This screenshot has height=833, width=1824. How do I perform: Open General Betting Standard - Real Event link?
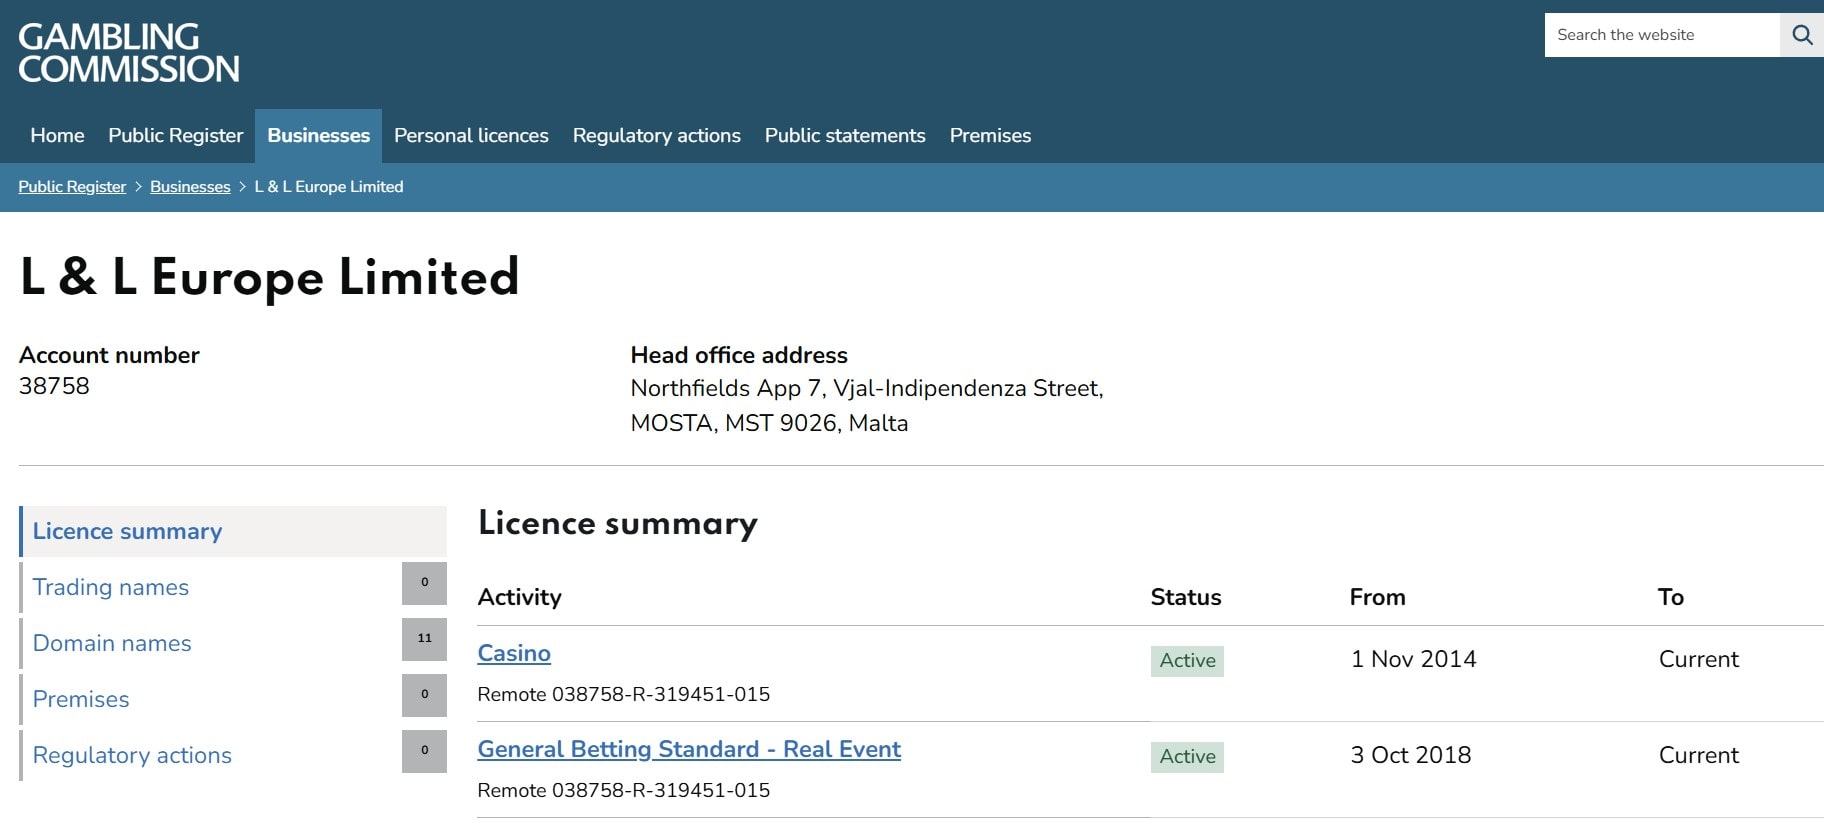689,749
